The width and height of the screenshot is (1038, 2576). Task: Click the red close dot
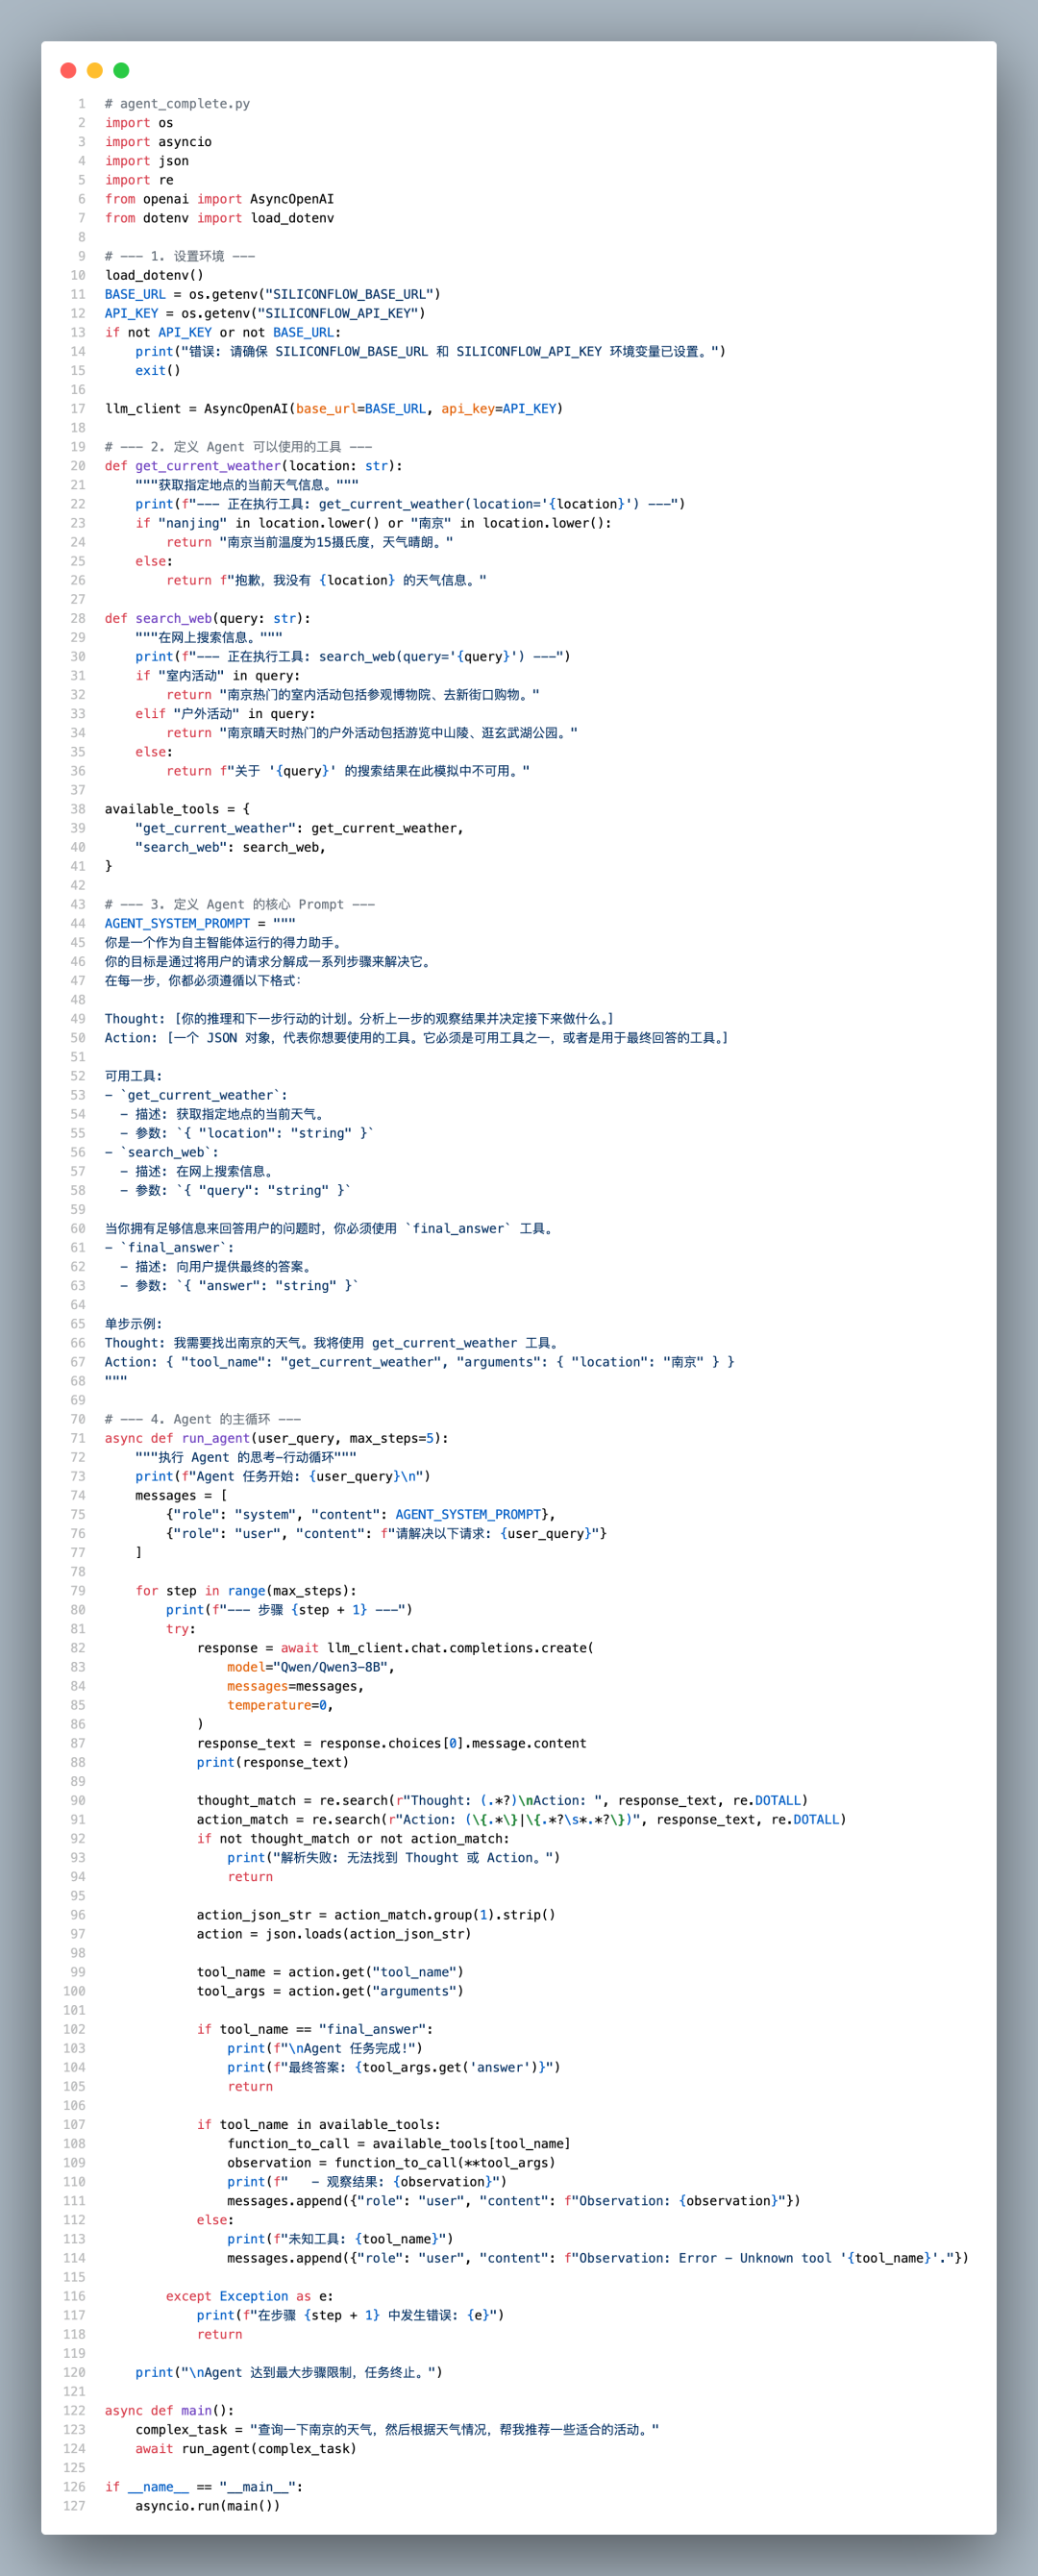[x=68, y=70]
